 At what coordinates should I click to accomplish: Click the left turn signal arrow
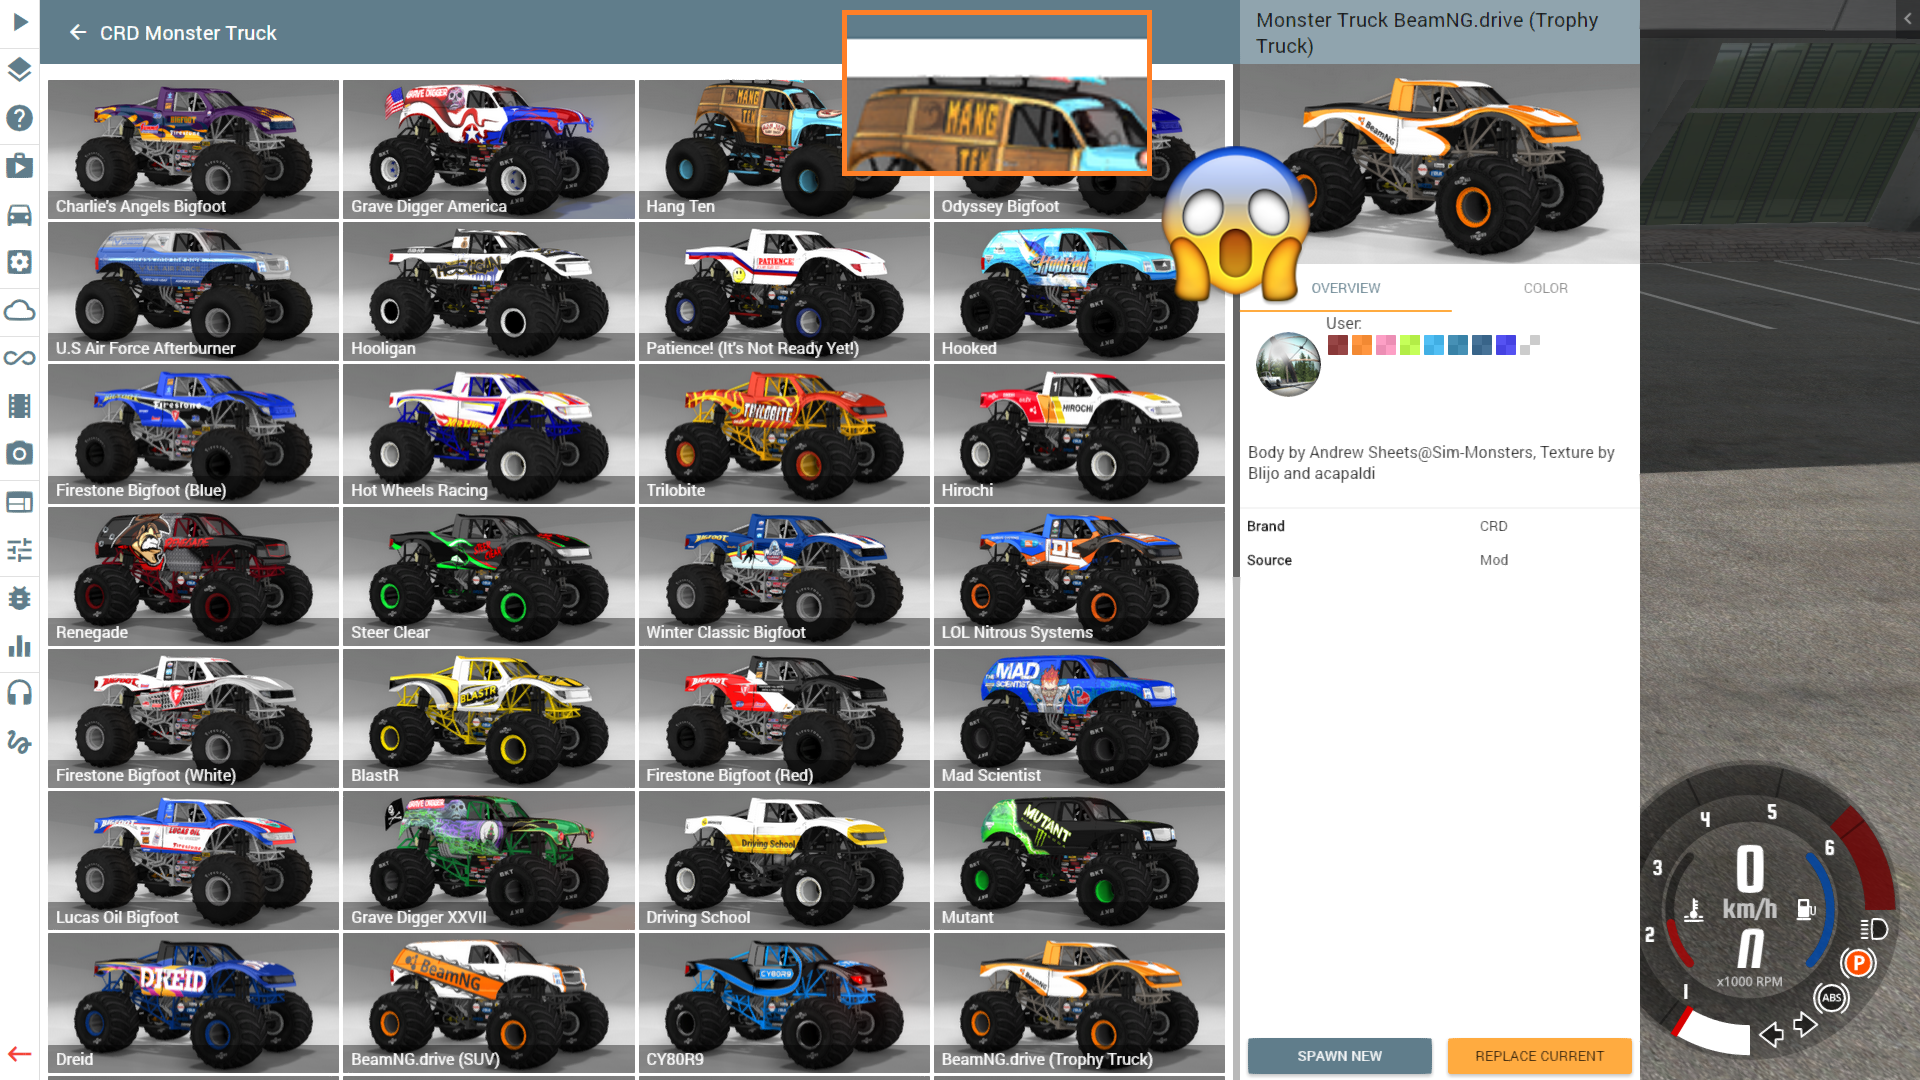(x=1772, y=1034)
